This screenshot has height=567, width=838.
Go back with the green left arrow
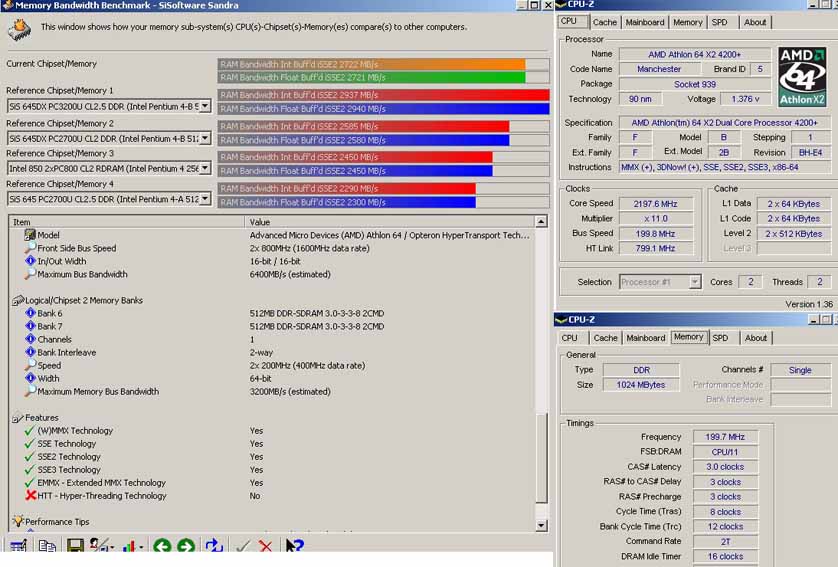click(162, 546)
